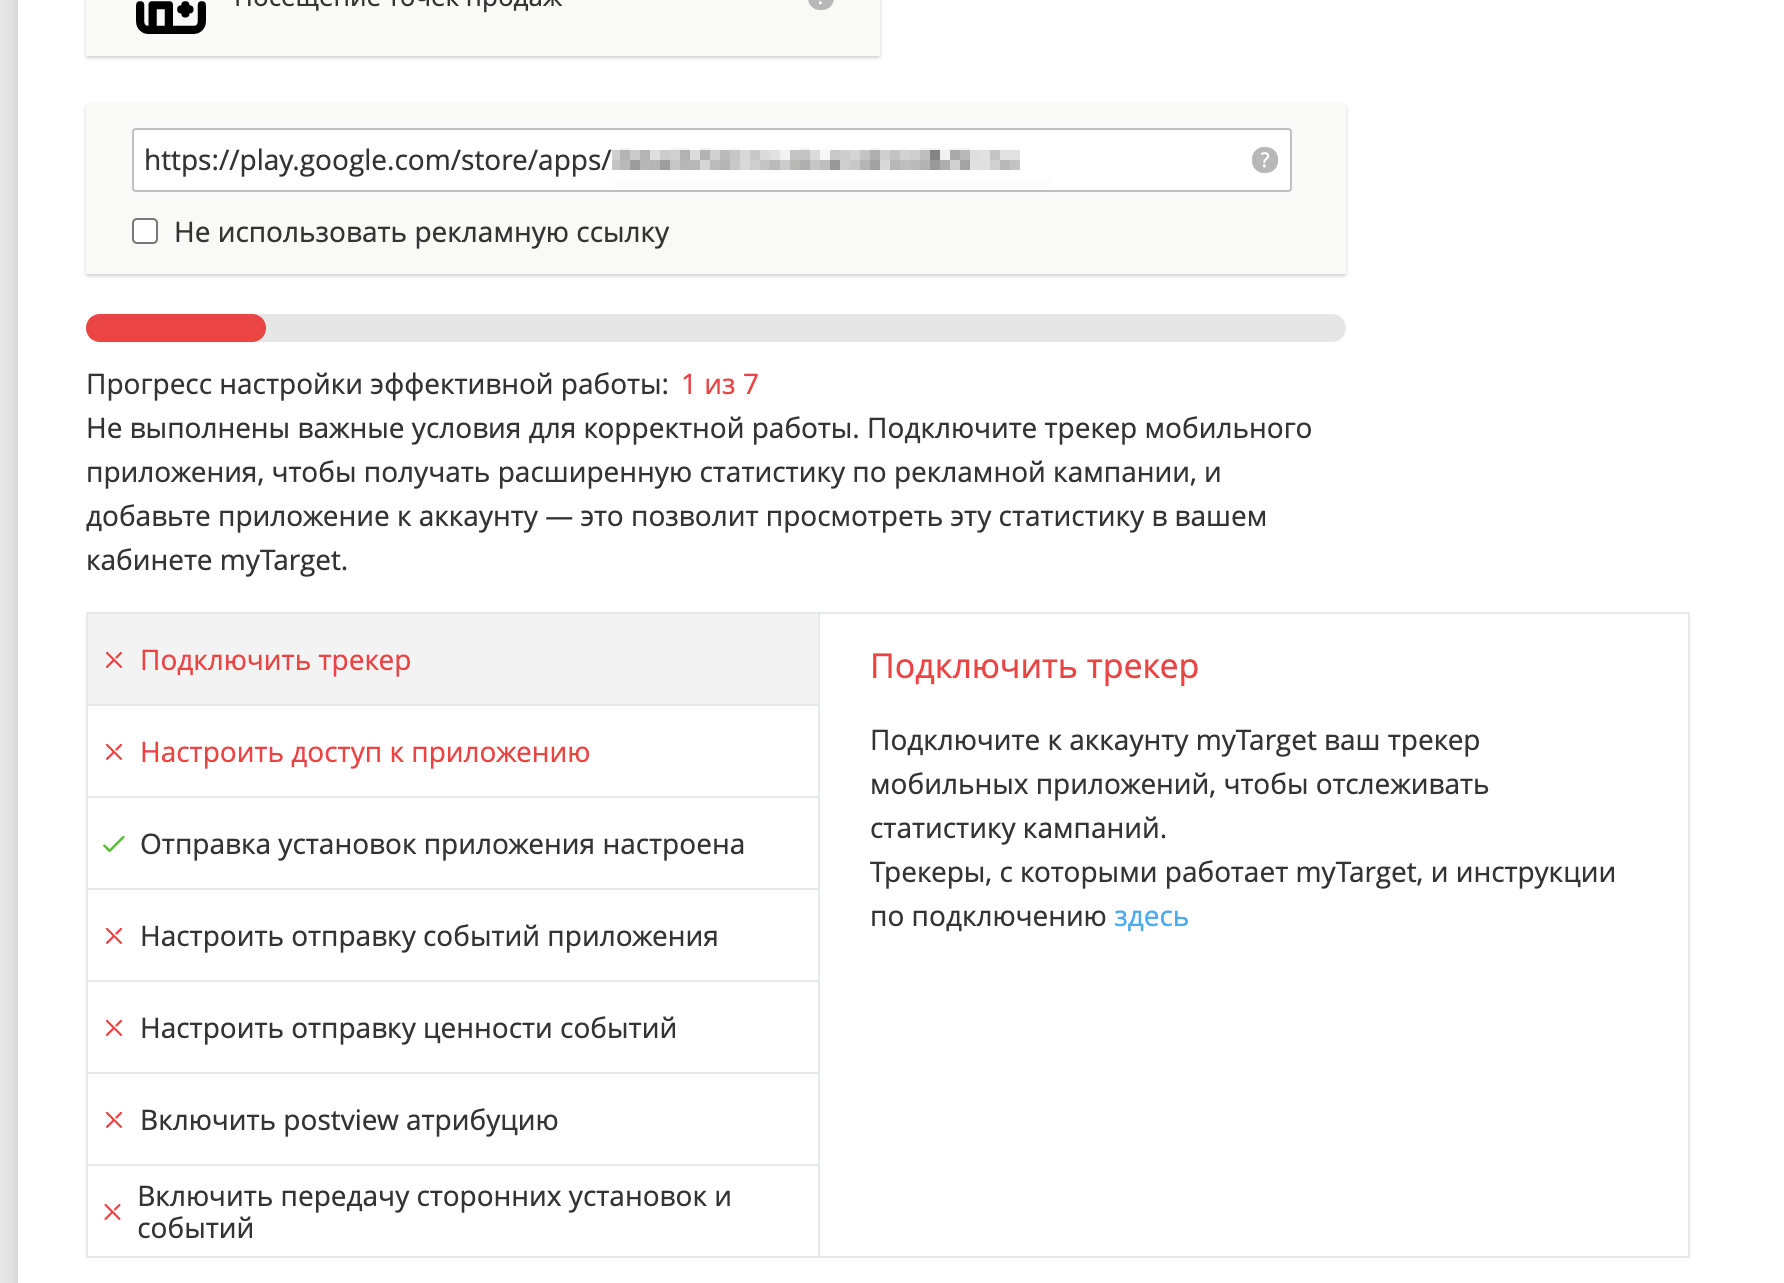Enable "Не использовать рекламную ссылку" checkbox
The image size is (1784, 1283).
pos(146,232)
